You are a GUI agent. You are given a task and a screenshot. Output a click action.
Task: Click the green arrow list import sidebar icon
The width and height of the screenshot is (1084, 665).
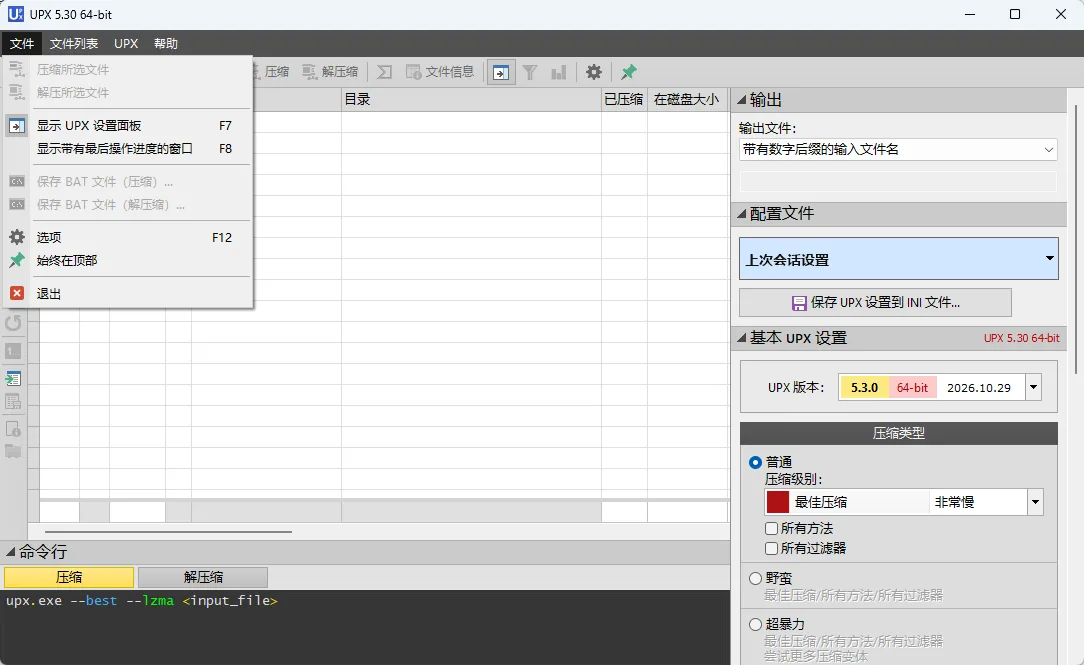(13, 378)
